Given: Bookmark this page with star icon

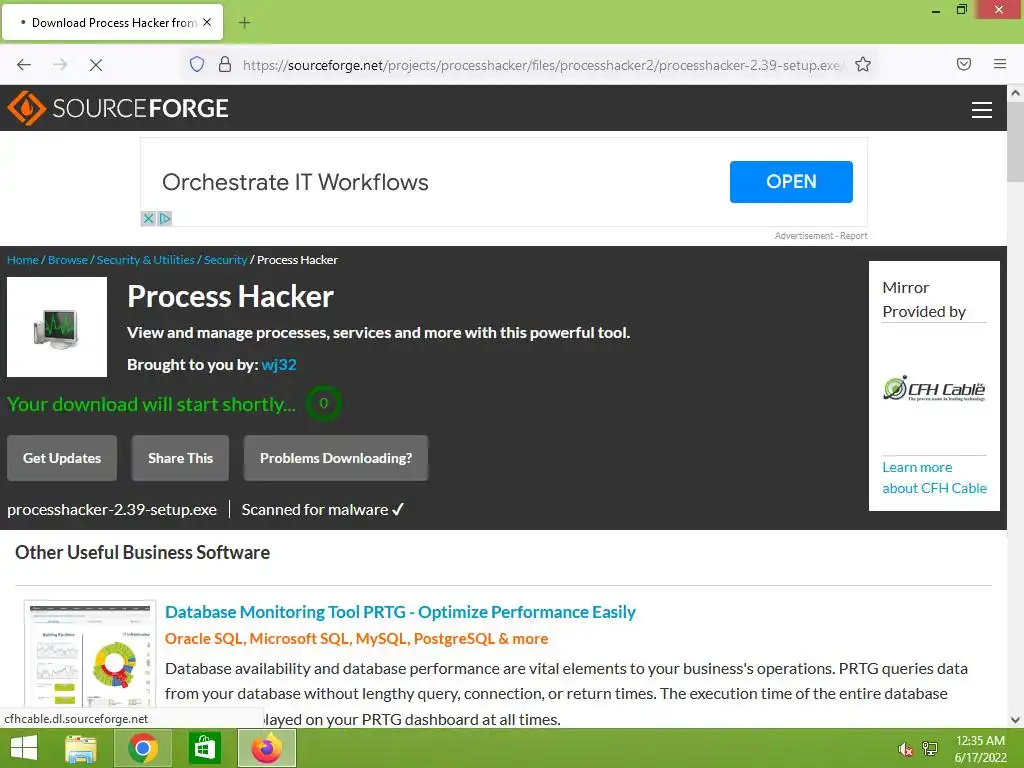Looking at the screenshot, I should pos(863,64).
